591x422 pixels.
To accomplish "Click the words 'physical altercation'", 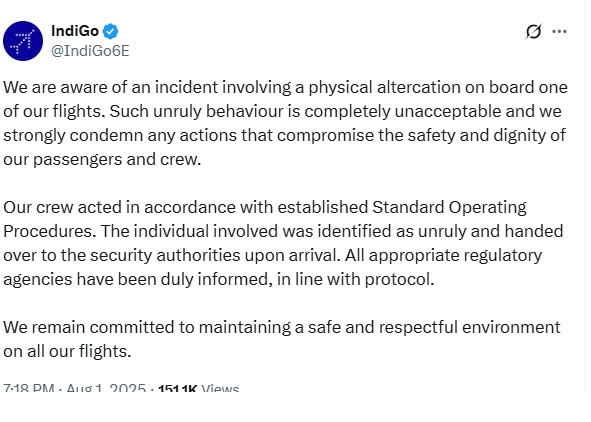I will (384, 87).
